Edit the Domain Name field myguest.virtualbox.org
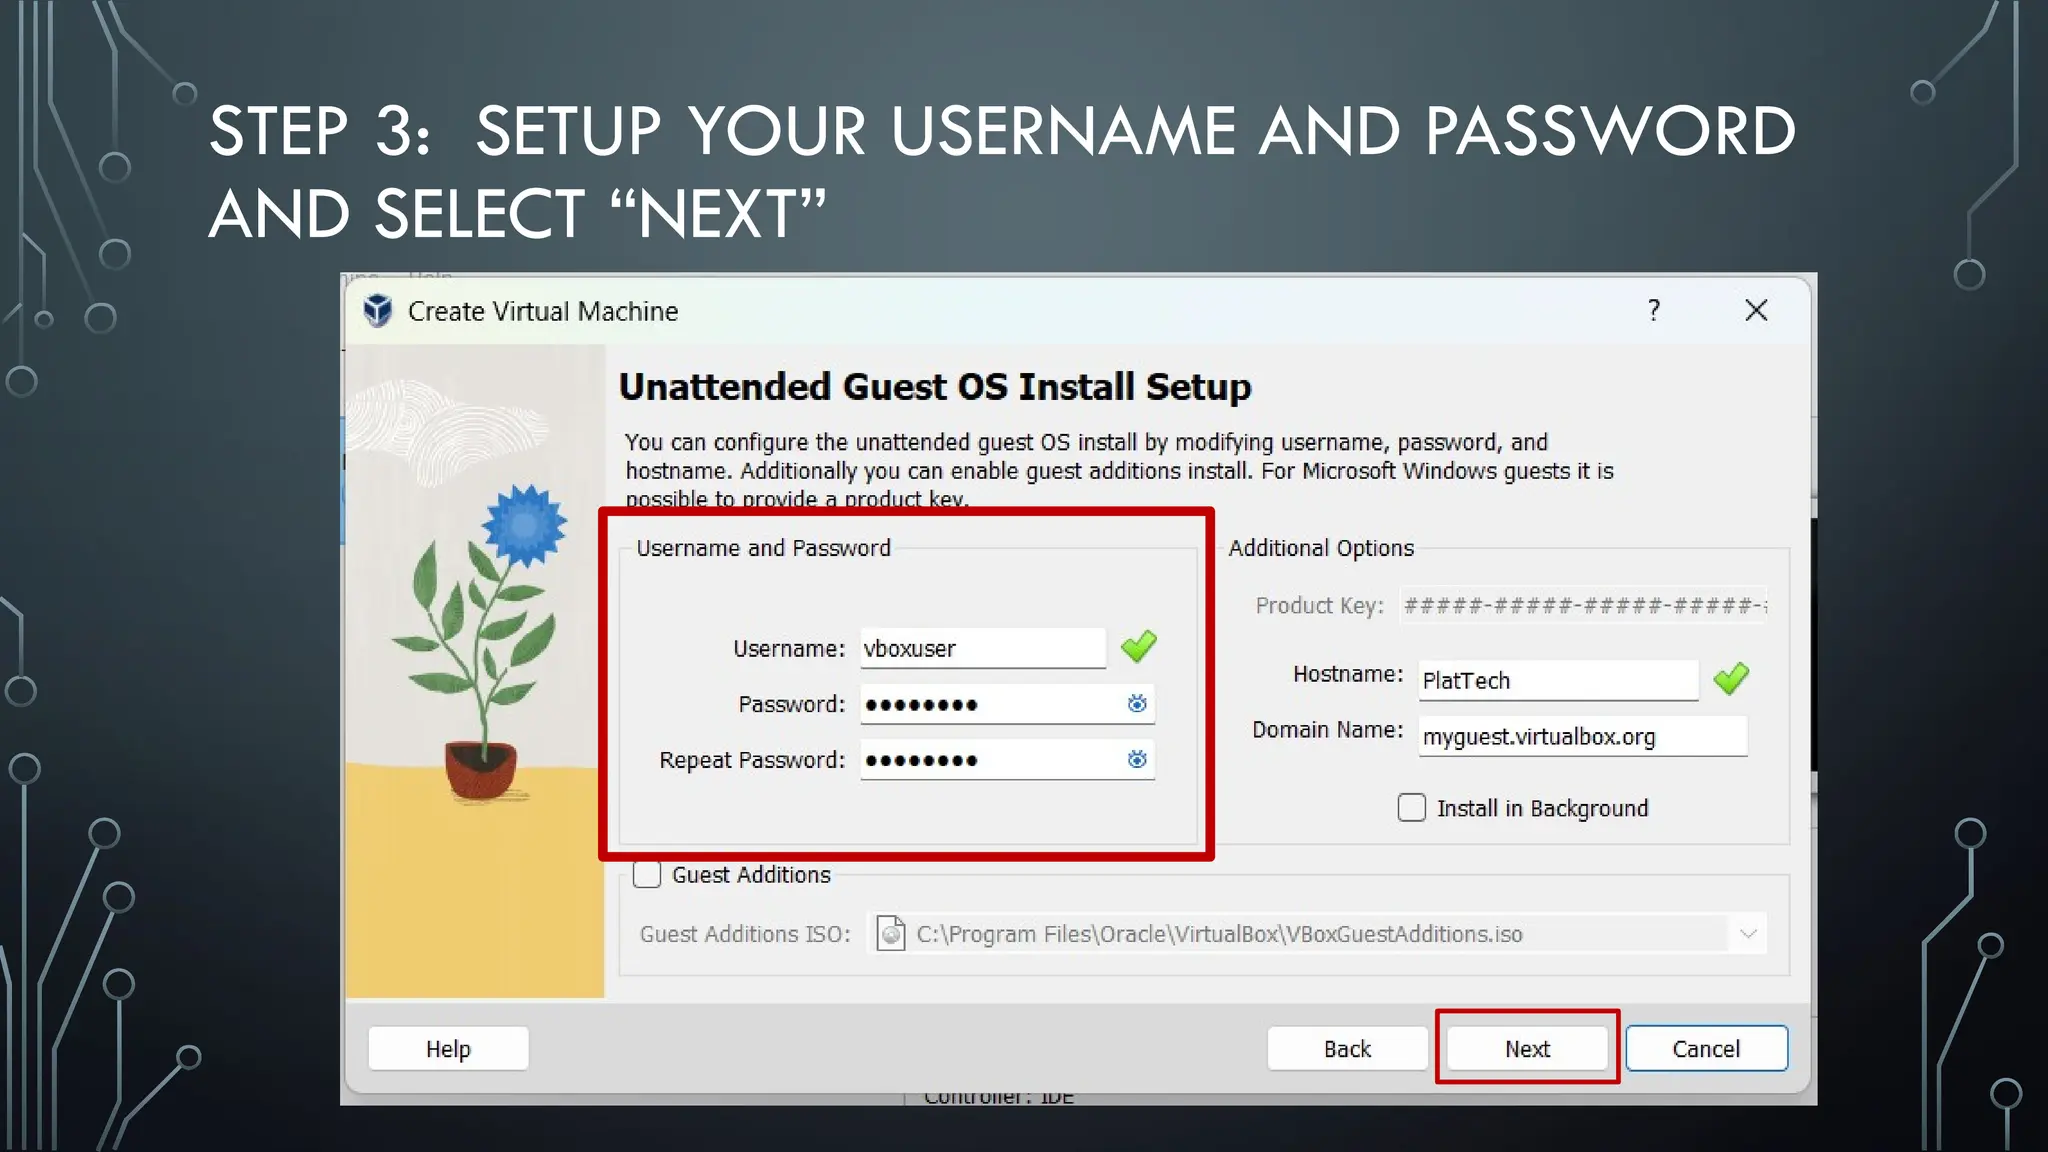 (x=1583, y=736)
